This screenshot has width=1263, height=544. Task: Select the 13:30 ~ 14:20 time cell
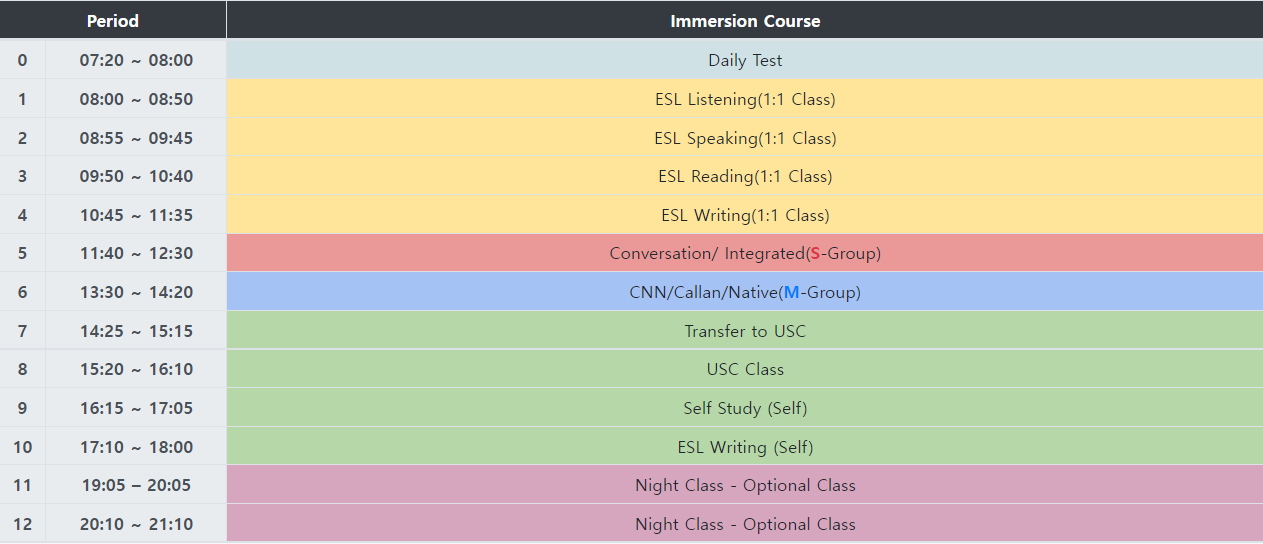click(136, 292)
